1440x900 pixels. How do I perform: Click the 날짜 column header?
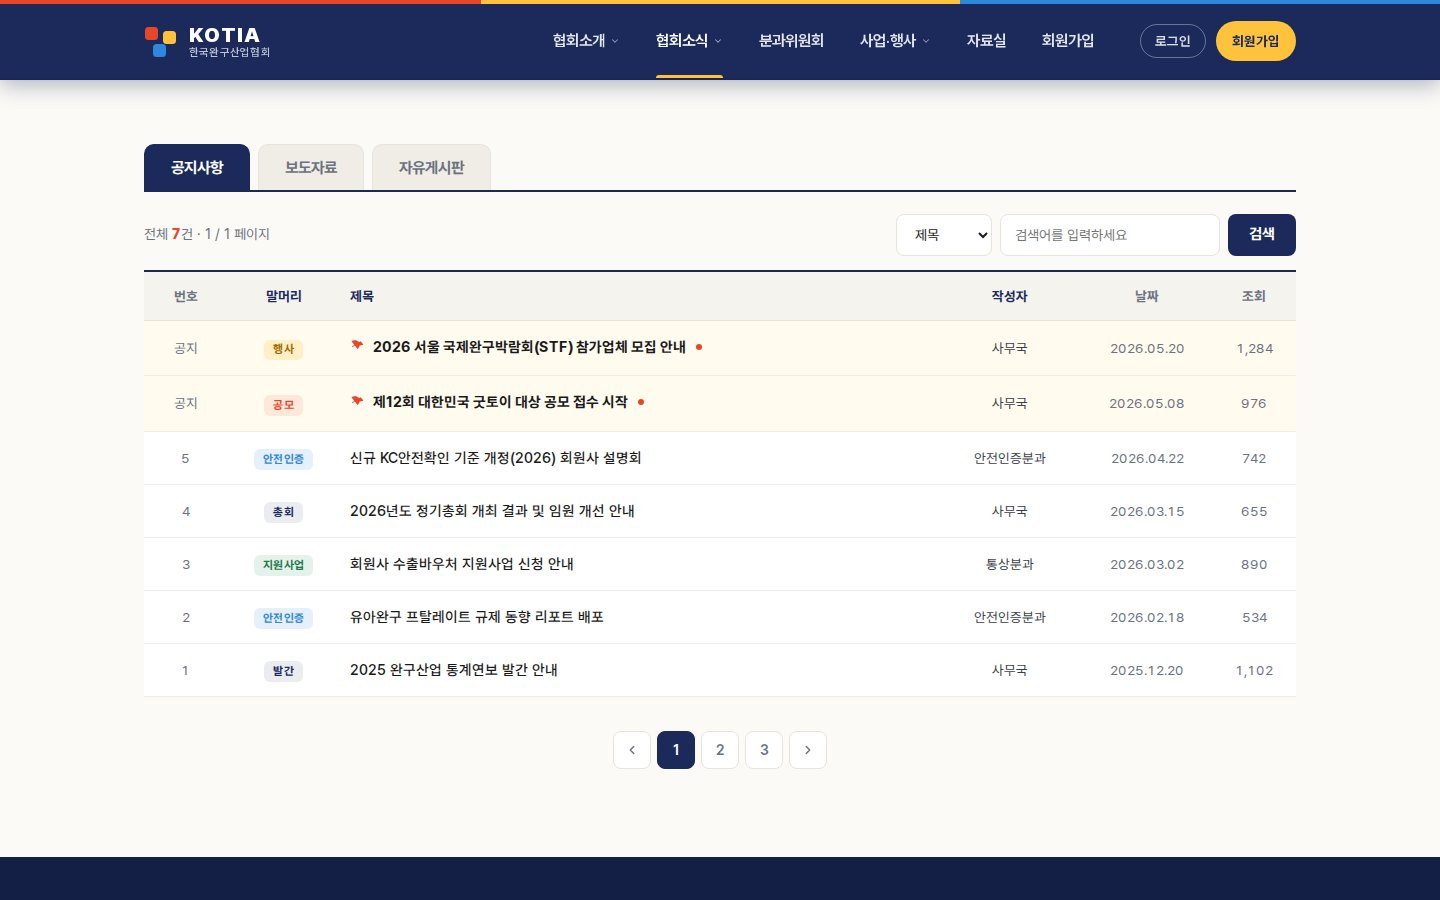coord(1147,296)
